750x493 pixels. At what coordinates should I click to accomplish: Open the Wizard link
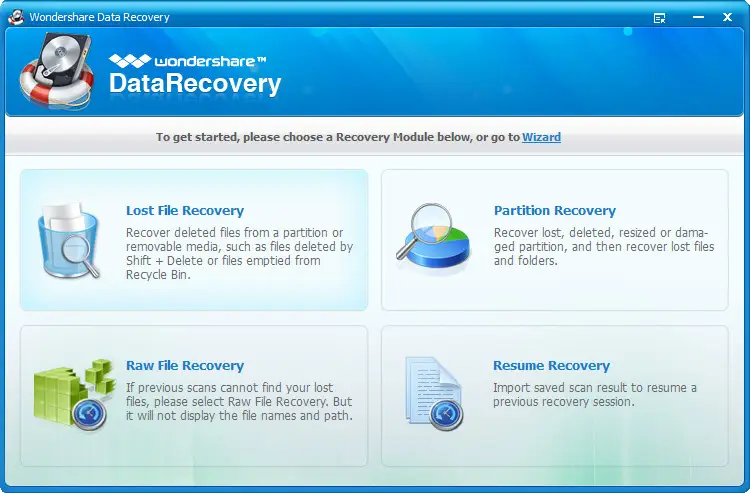(541, 137)
